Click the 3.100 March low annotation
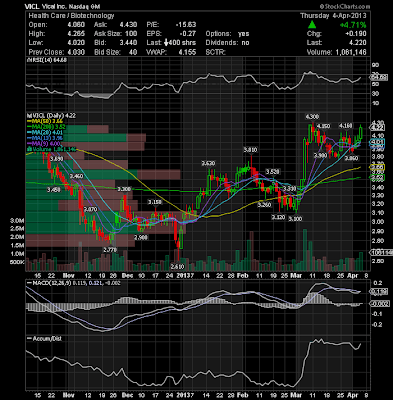The height and width of the screenshot is (400, 393). [x=295, y=219]
